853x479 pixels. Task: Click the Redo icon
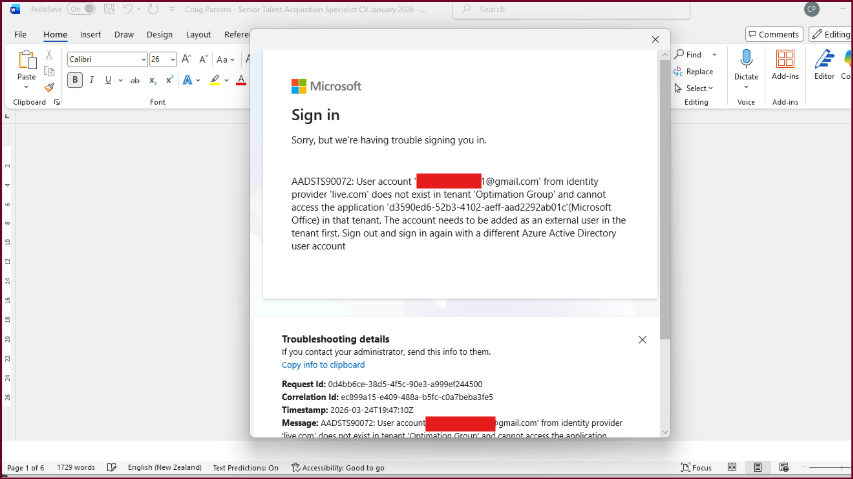pos(153,9)
